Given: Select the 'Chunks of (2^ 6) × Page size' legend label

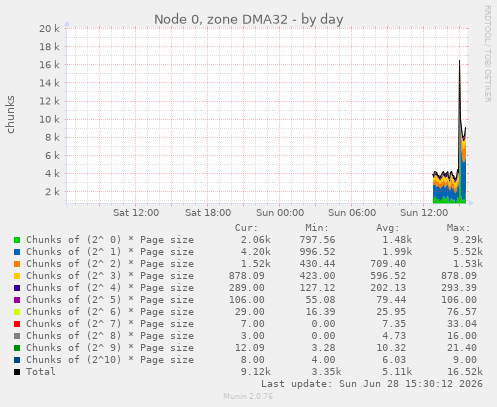Looking at the screenshot, I should pos(110,312).
